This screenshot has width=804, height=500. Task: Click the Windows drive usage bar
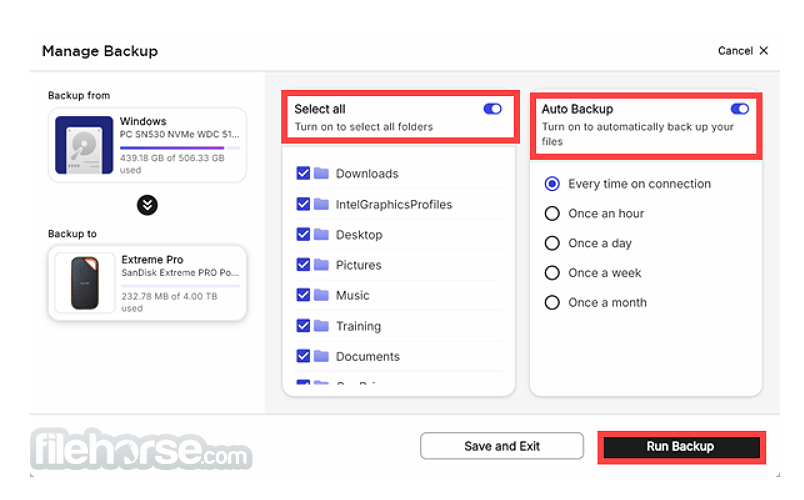coord(179,148)
